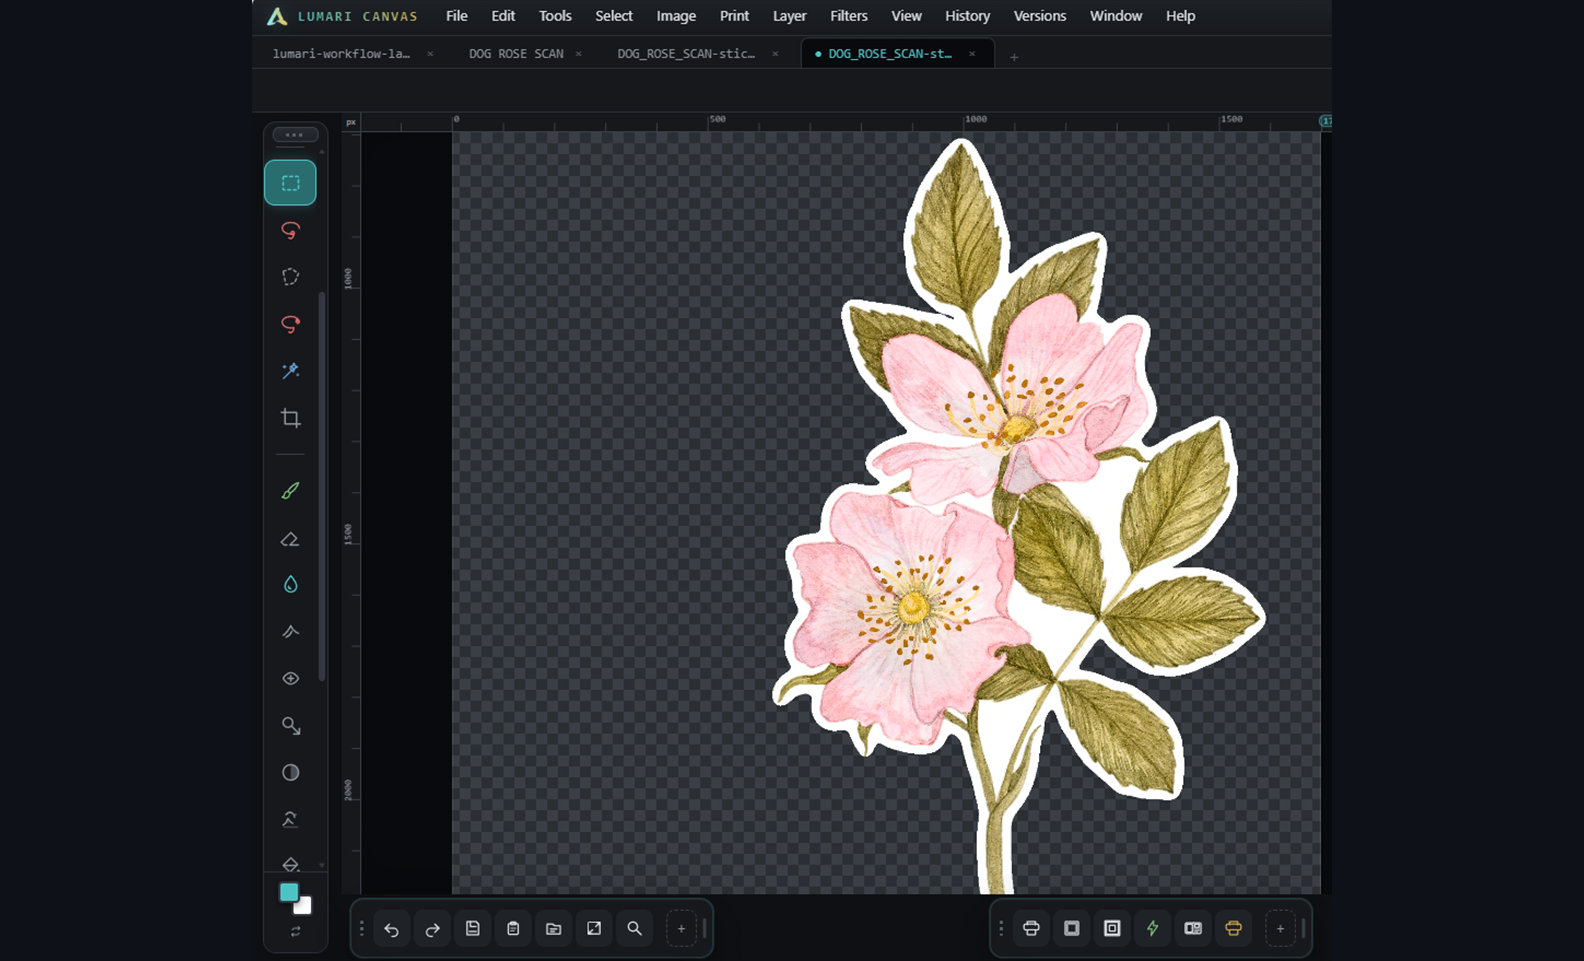
Task: Click the green lightning bolt icon
Action: point(1152,929)
